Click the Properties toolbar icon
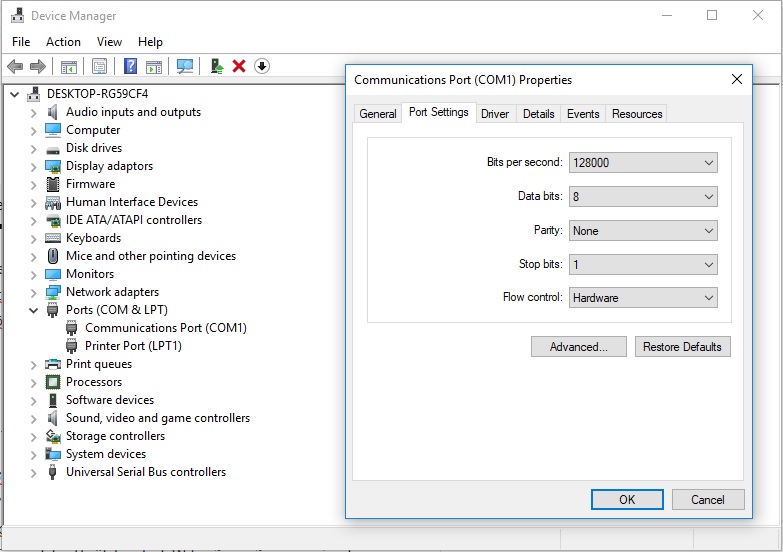 [99, 66]
